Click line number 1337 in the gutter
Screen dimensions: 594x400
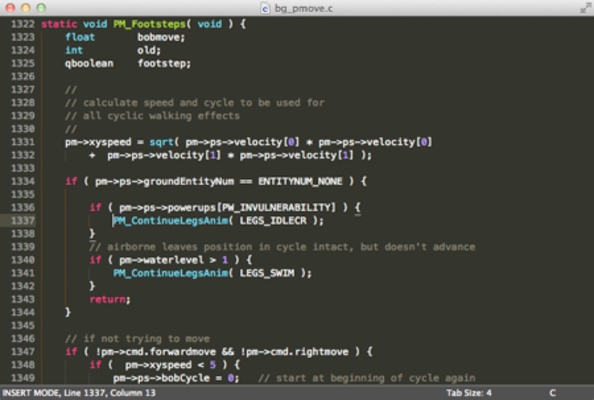[23, 220]
